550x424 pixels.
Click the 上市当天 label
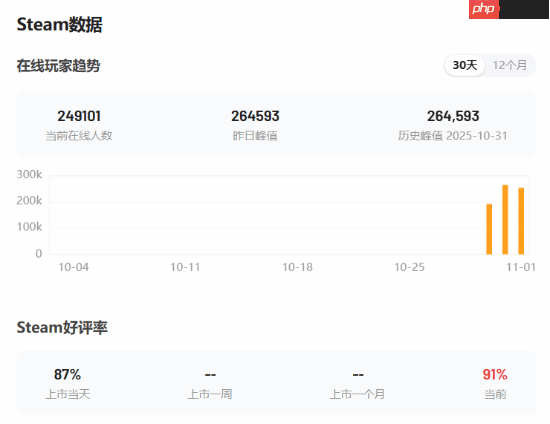pos(68,394)
